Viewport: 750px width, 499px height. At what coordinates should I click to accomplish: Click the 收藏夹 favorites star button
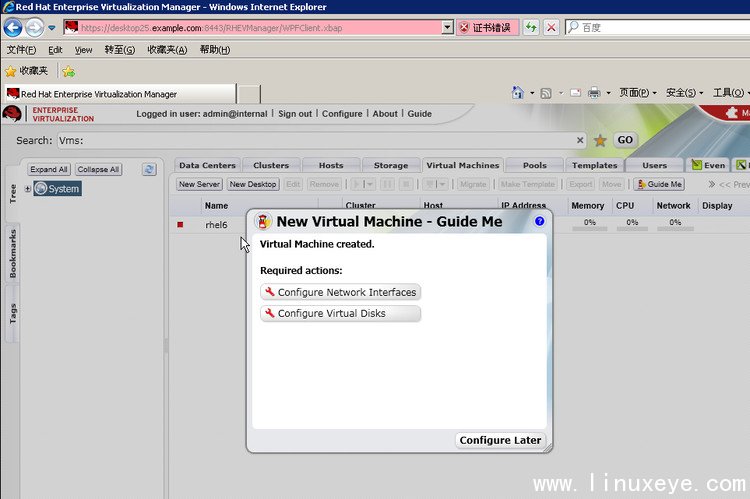point(27,71)
